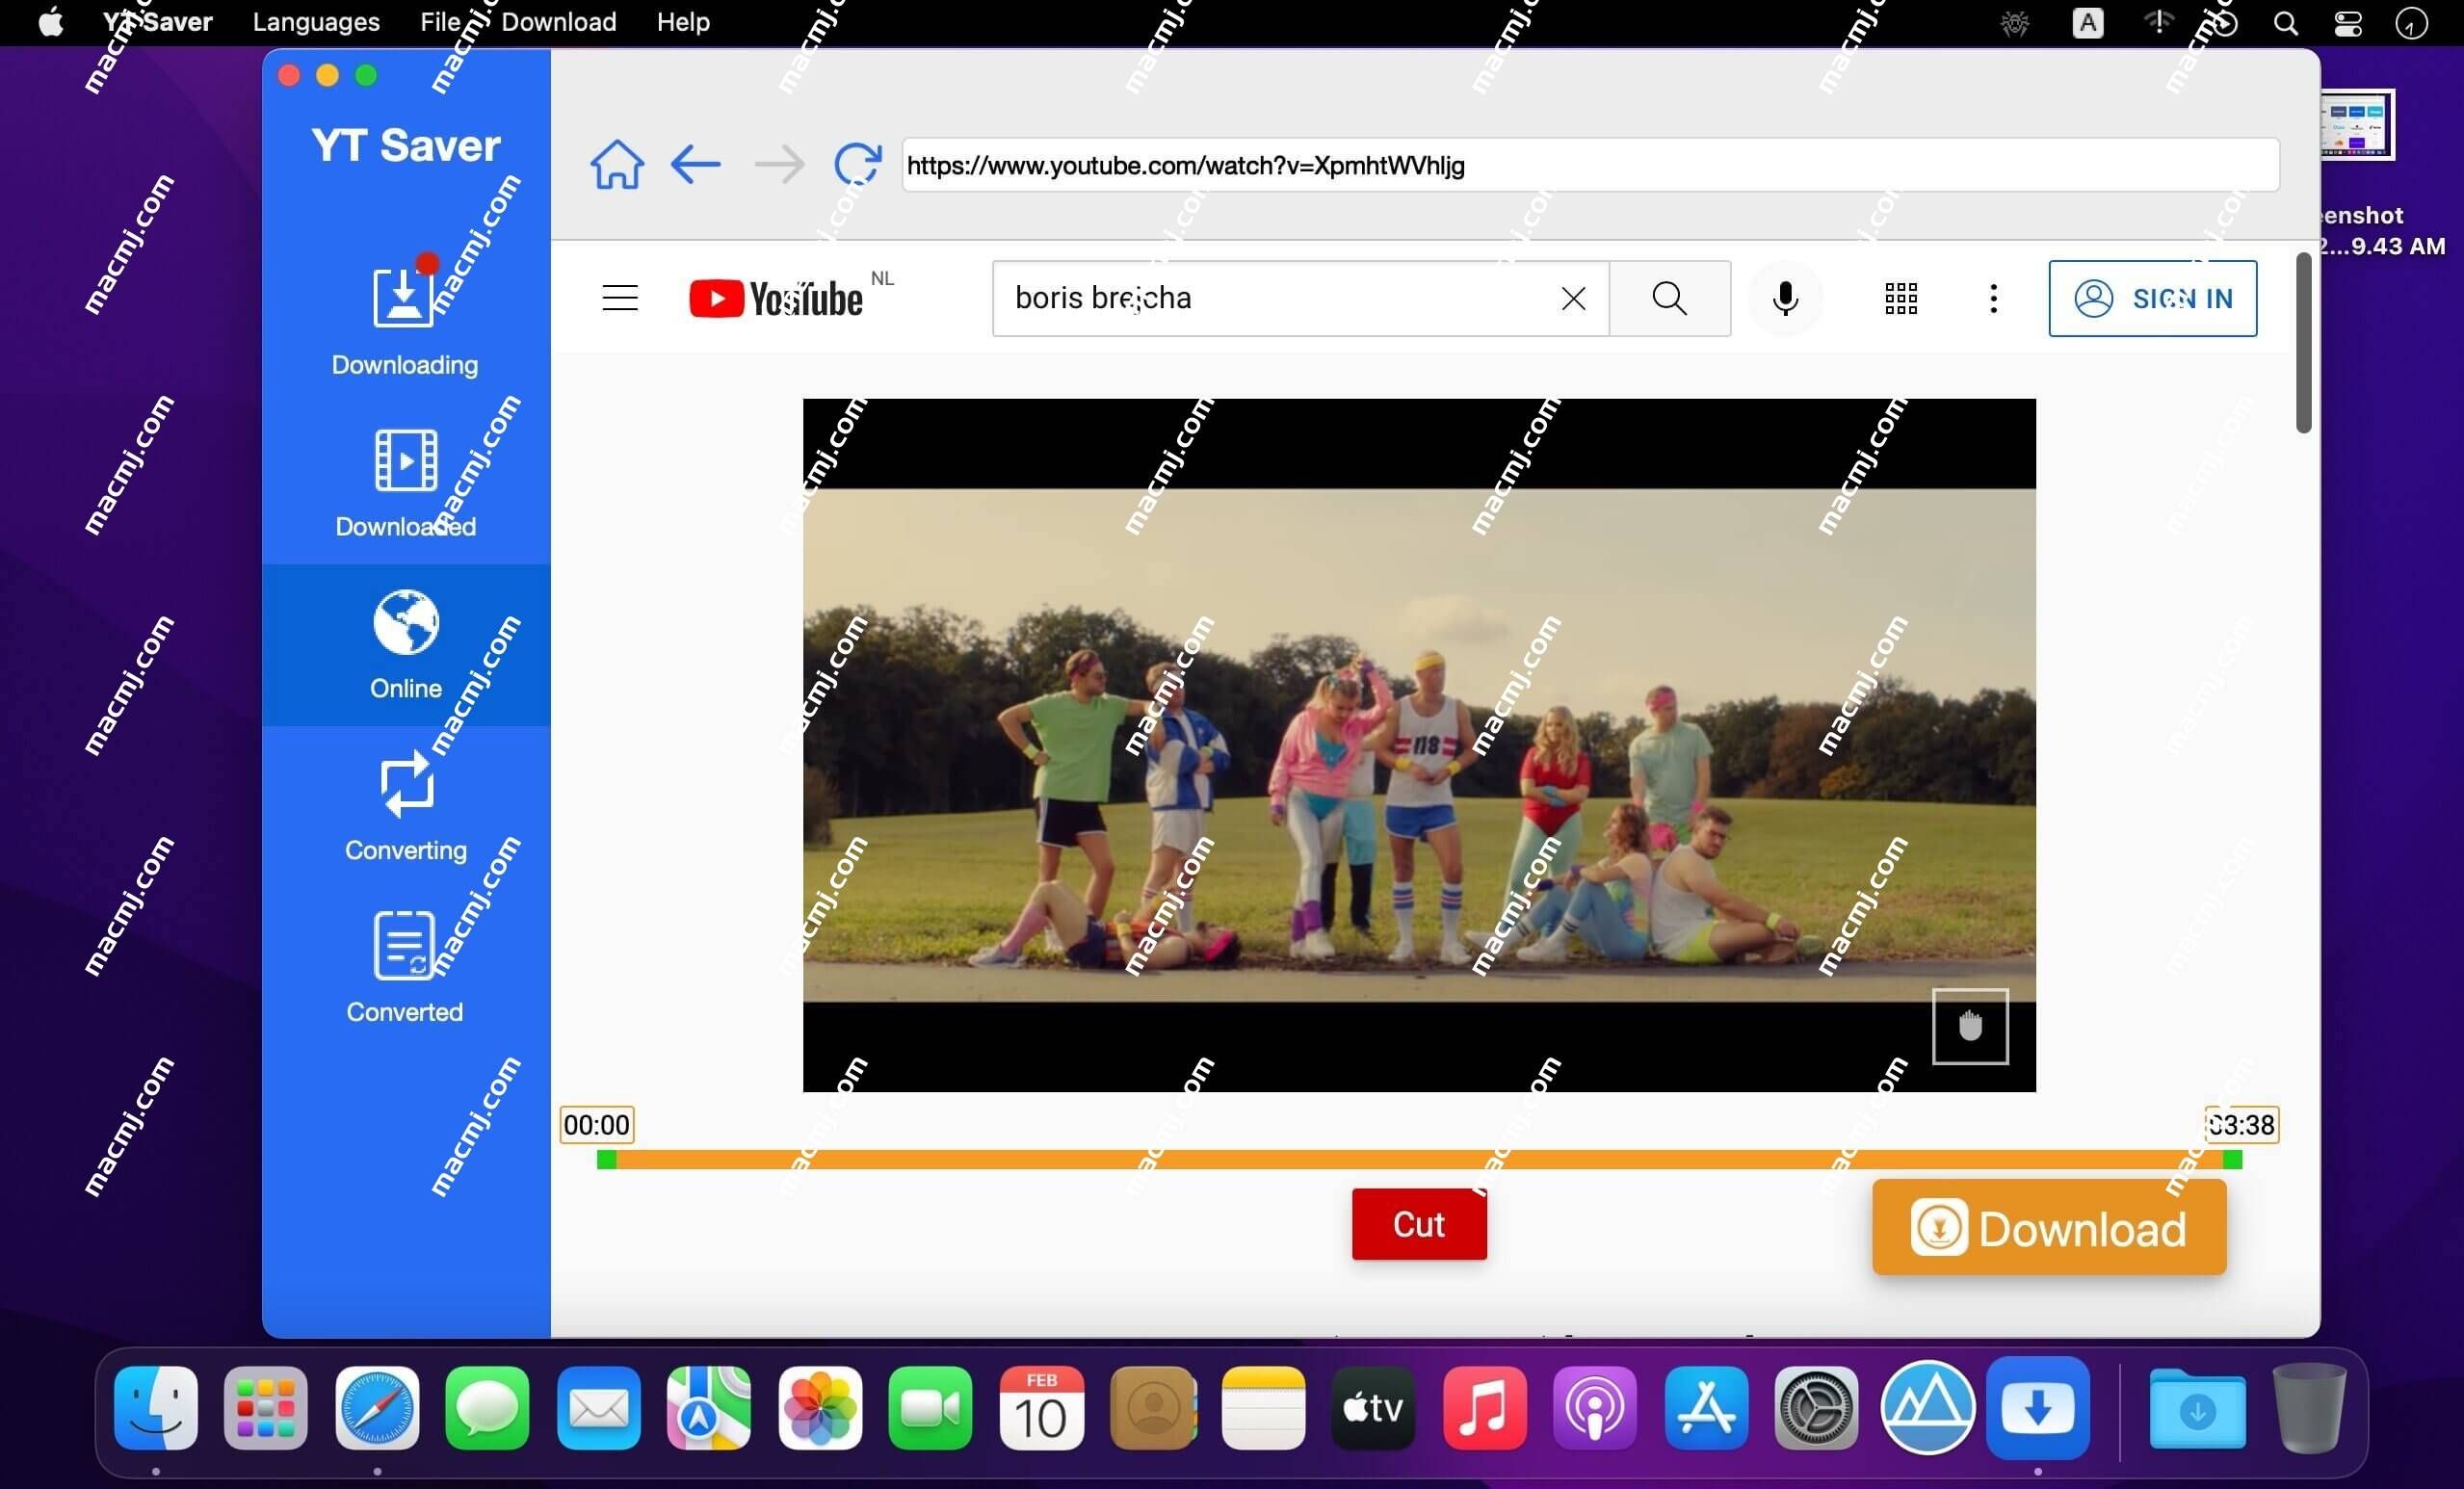Click the 03:38 end time label
Viewport: 2464px width, 1489px height.
tap(2241, 1125)
